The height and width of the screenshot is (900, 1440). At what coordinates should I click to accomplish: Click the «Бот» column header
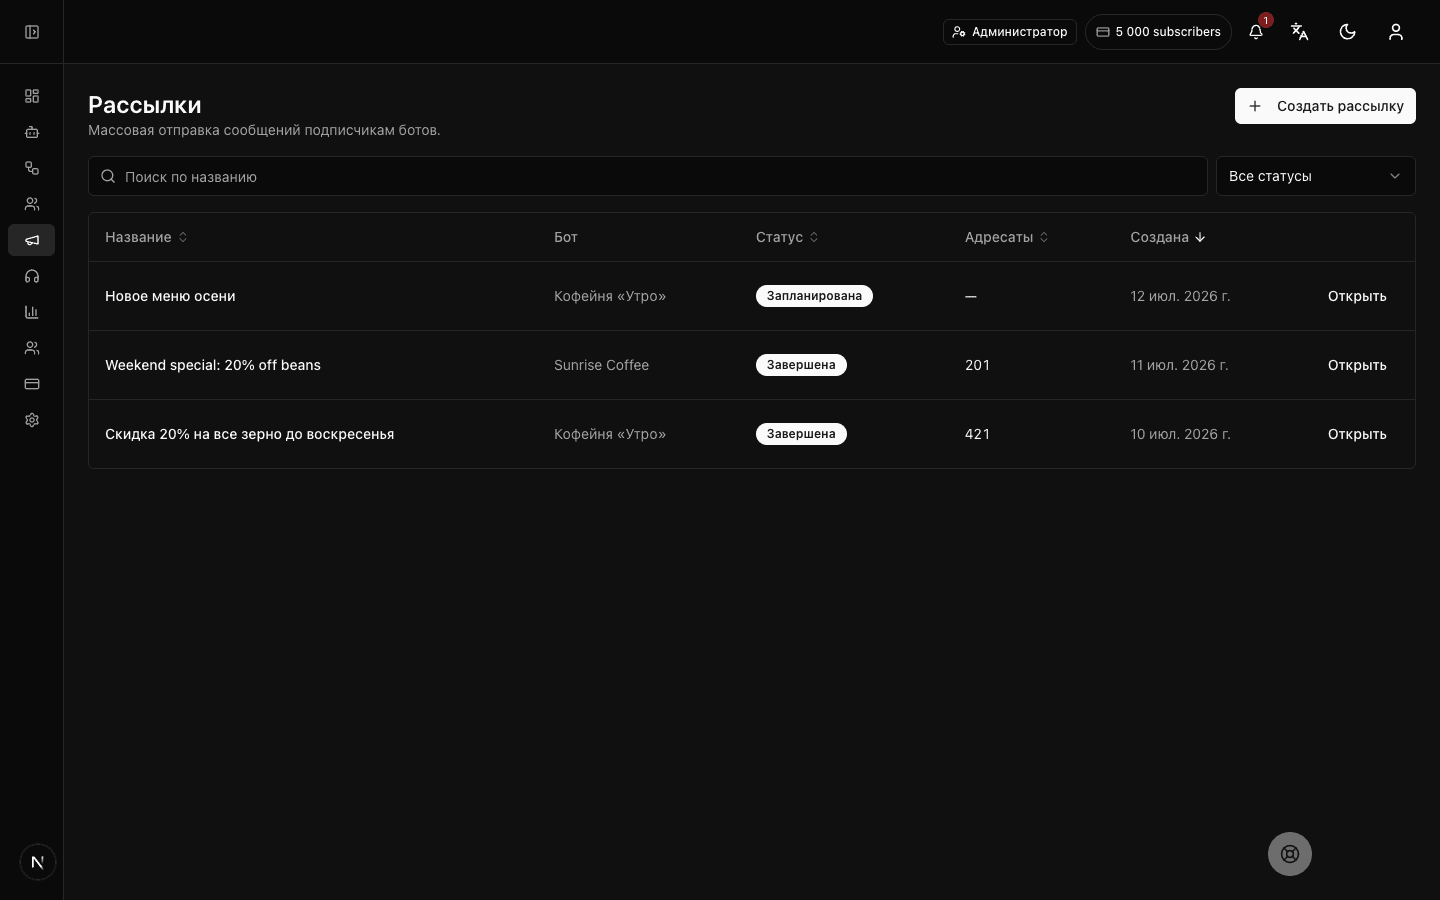(x=566, y=237)
